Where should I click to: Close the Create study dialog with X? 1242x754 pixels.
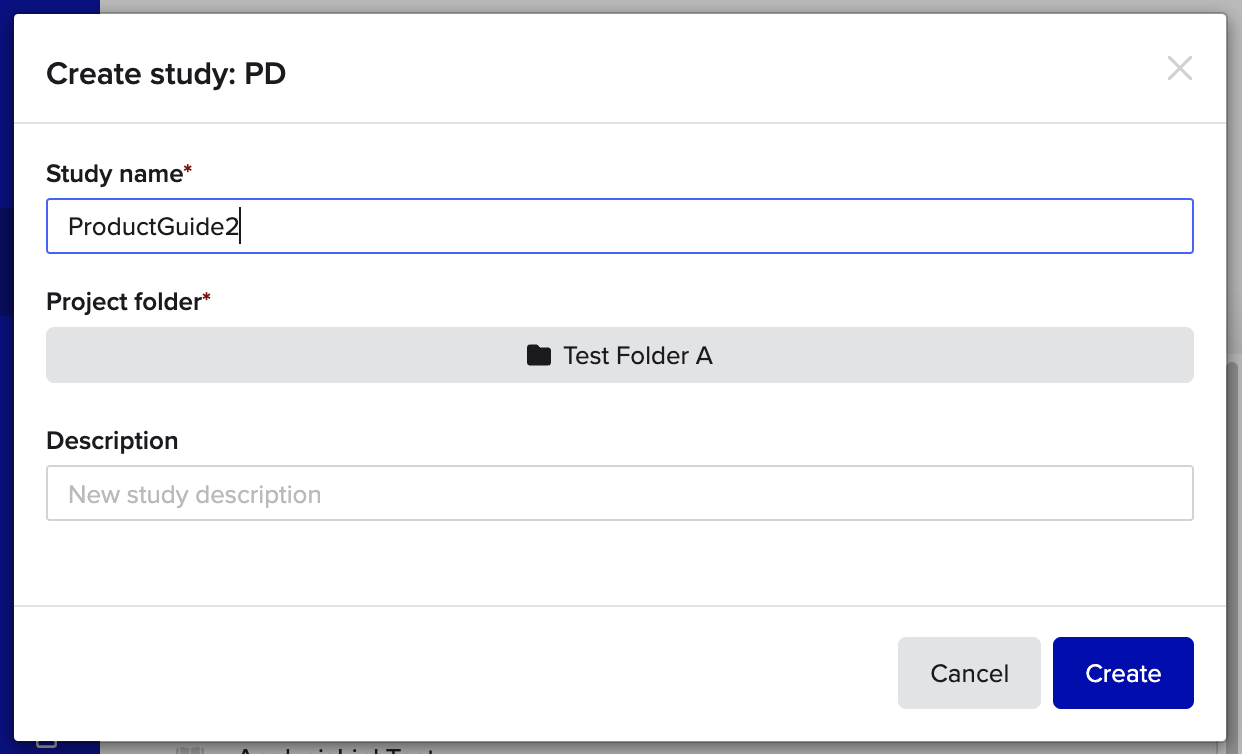[1180, 69]
